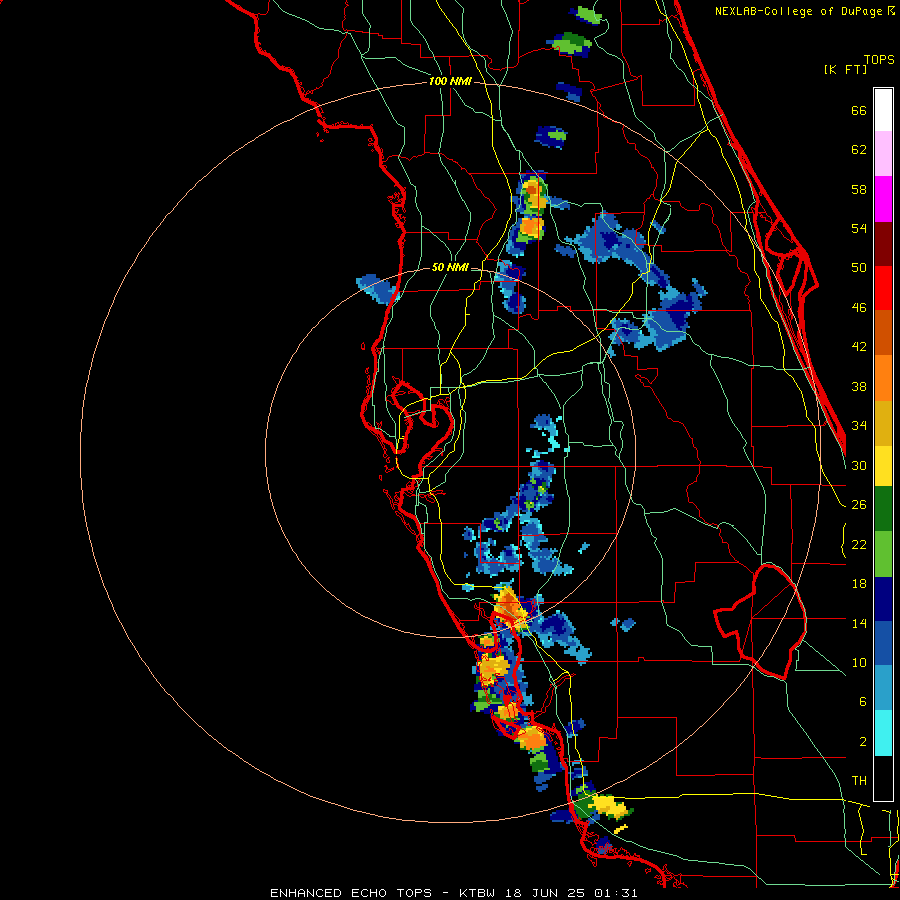Click the '100 NMI' range ring label
Viewport: 900px width, 900px height.
click(450, 82)
